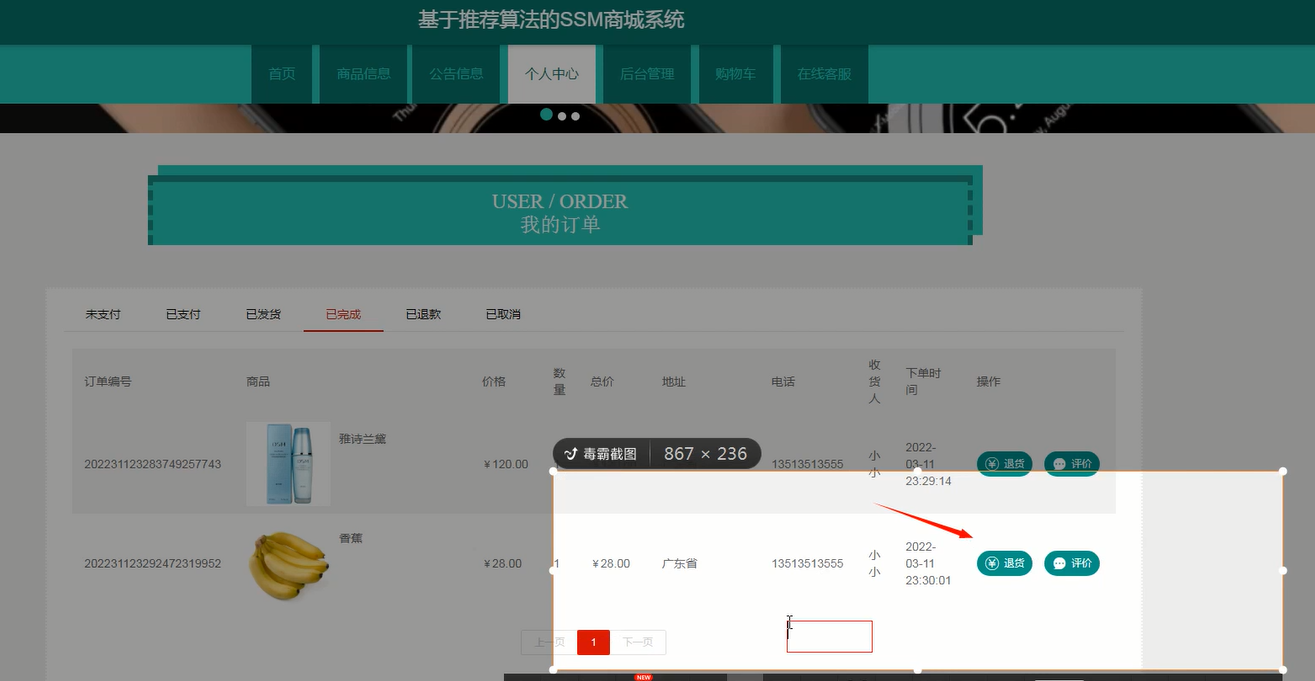Click the 操作 column header
The width and height of the screenshot is (1315, 681).
coord(988,382)
